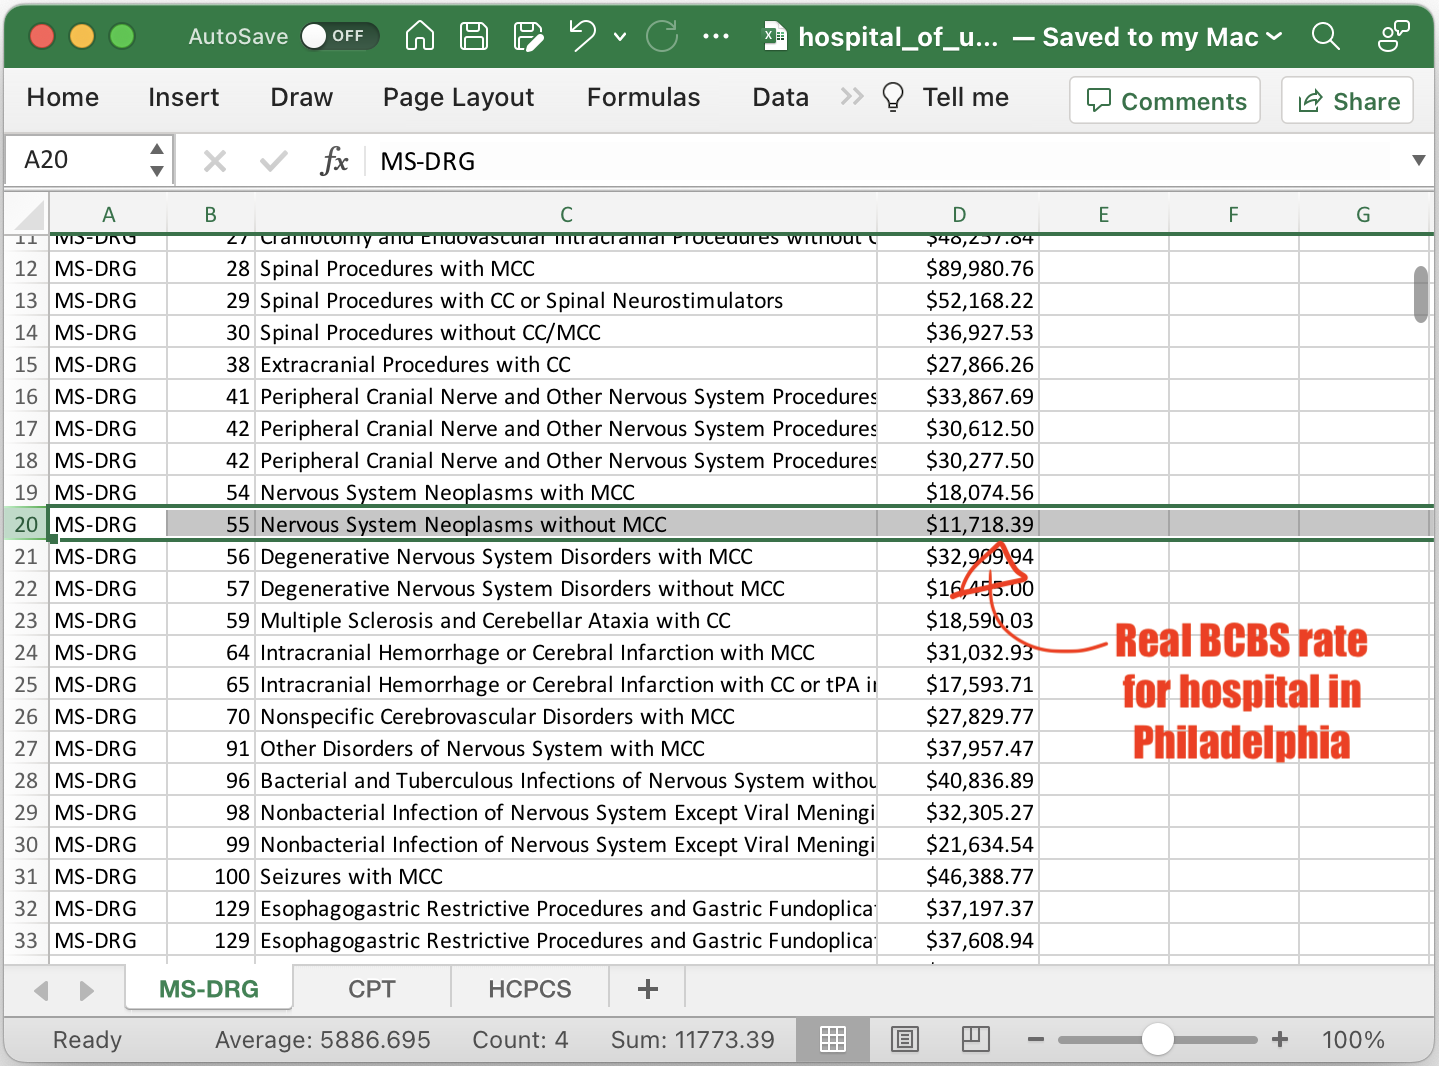
Task: Add a new sheet with plus
Action: (x=648, y=989)
